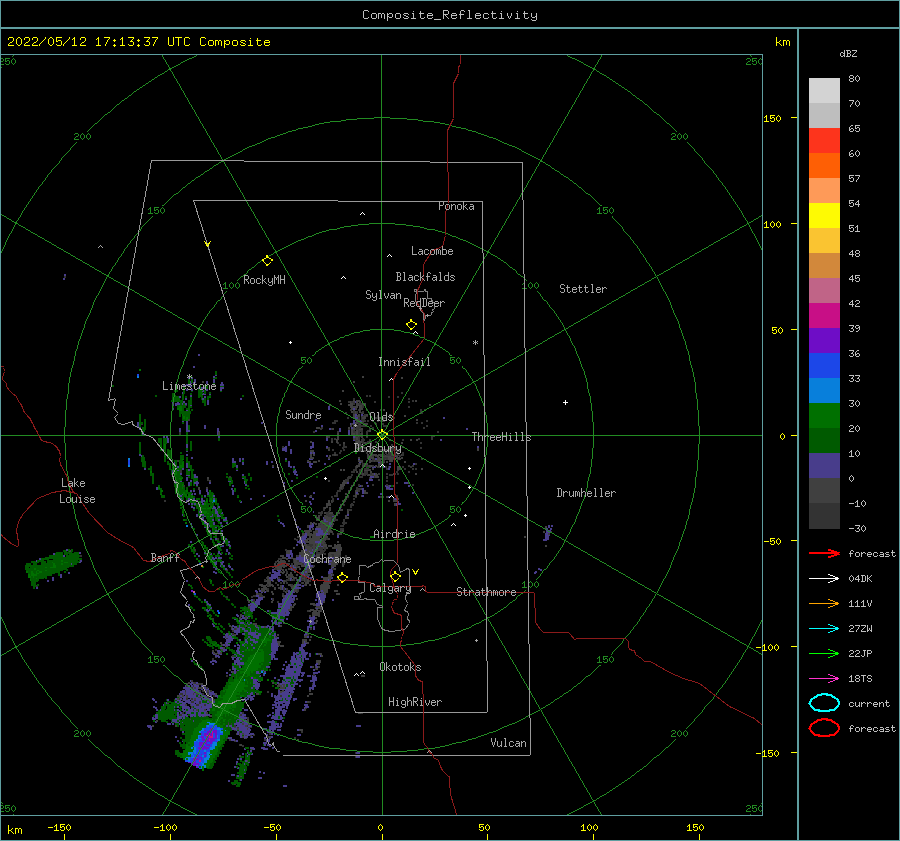900x841 pixels.
Task: Click the Vulcan city label
Action: pyautogui.click(x=508, y=743)
